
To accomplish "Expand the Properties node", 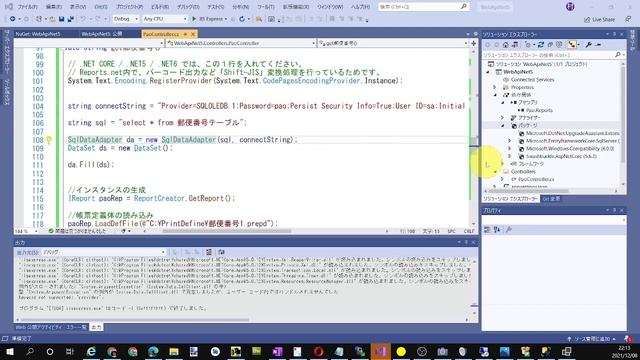I will [495, 87].
